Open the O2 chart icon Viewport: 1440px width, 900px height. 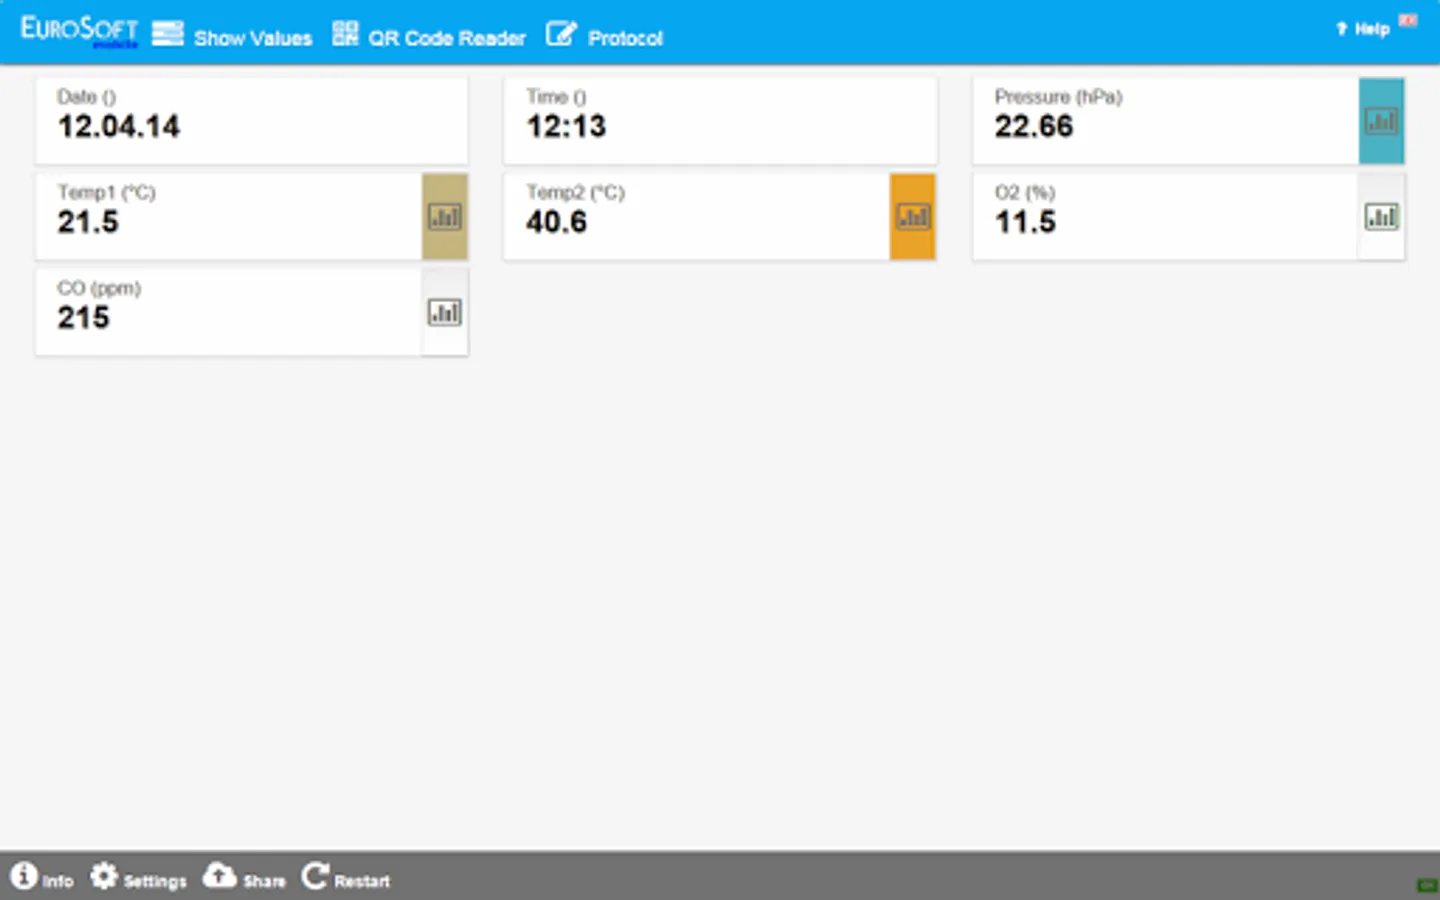(x=1381, y=217)
